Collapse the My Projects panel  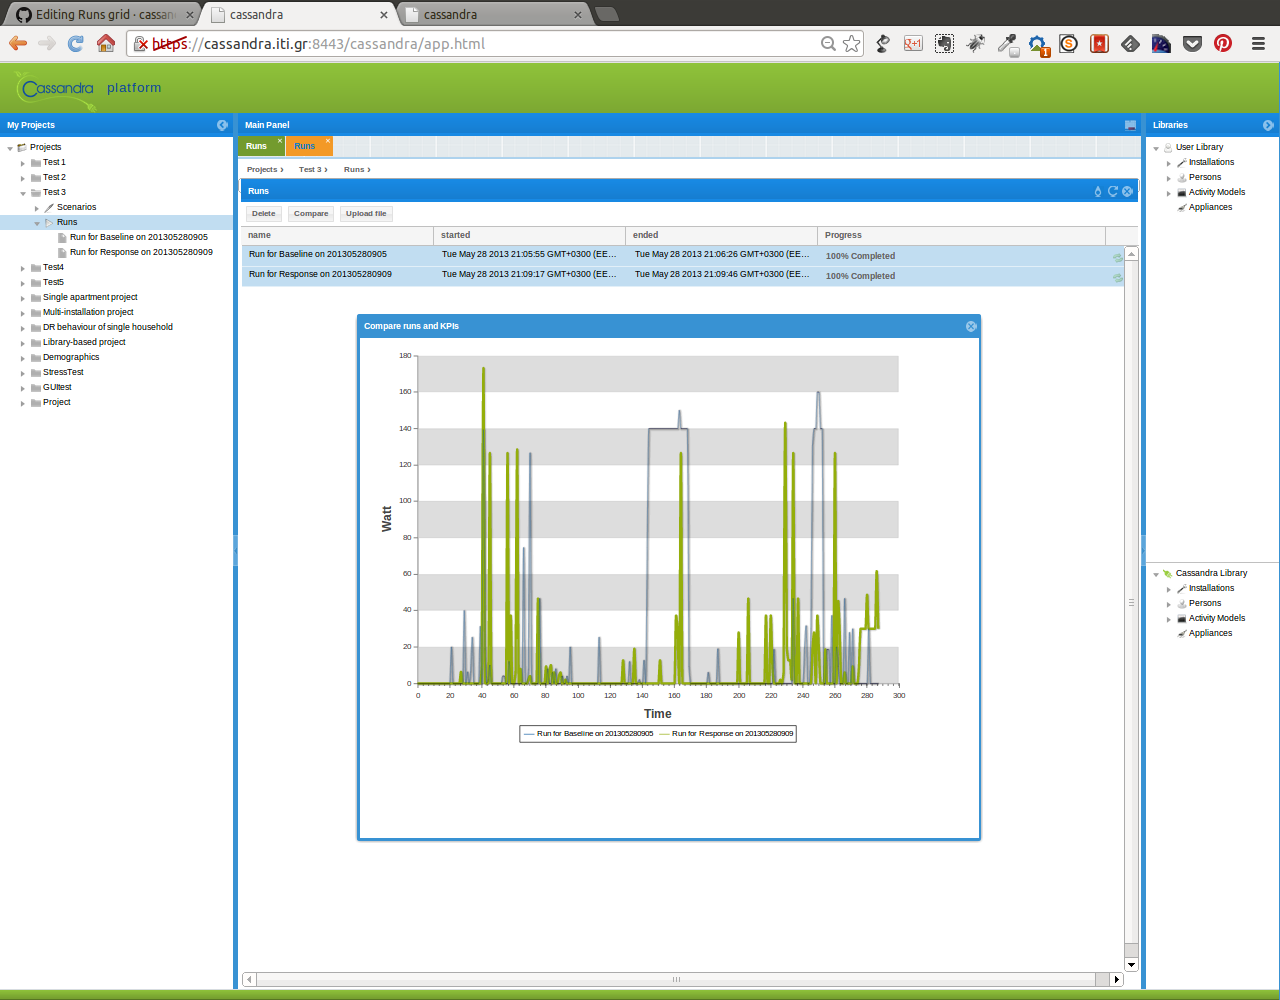pyautogui.click(x=222, y=125)
